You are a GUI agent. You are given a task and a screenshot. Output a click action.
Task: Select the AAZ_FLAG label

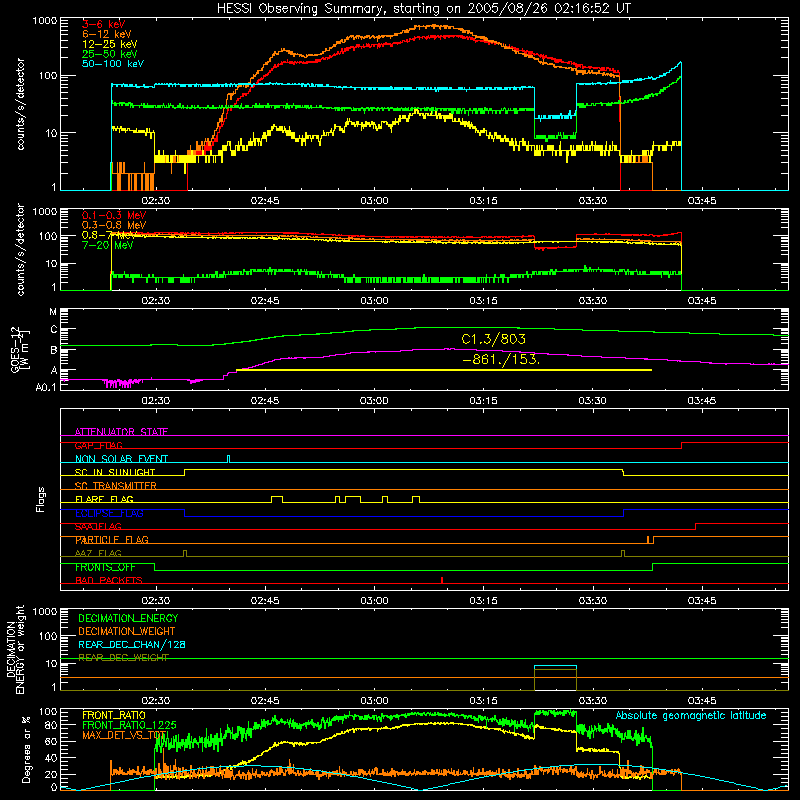tap(98, 553)
